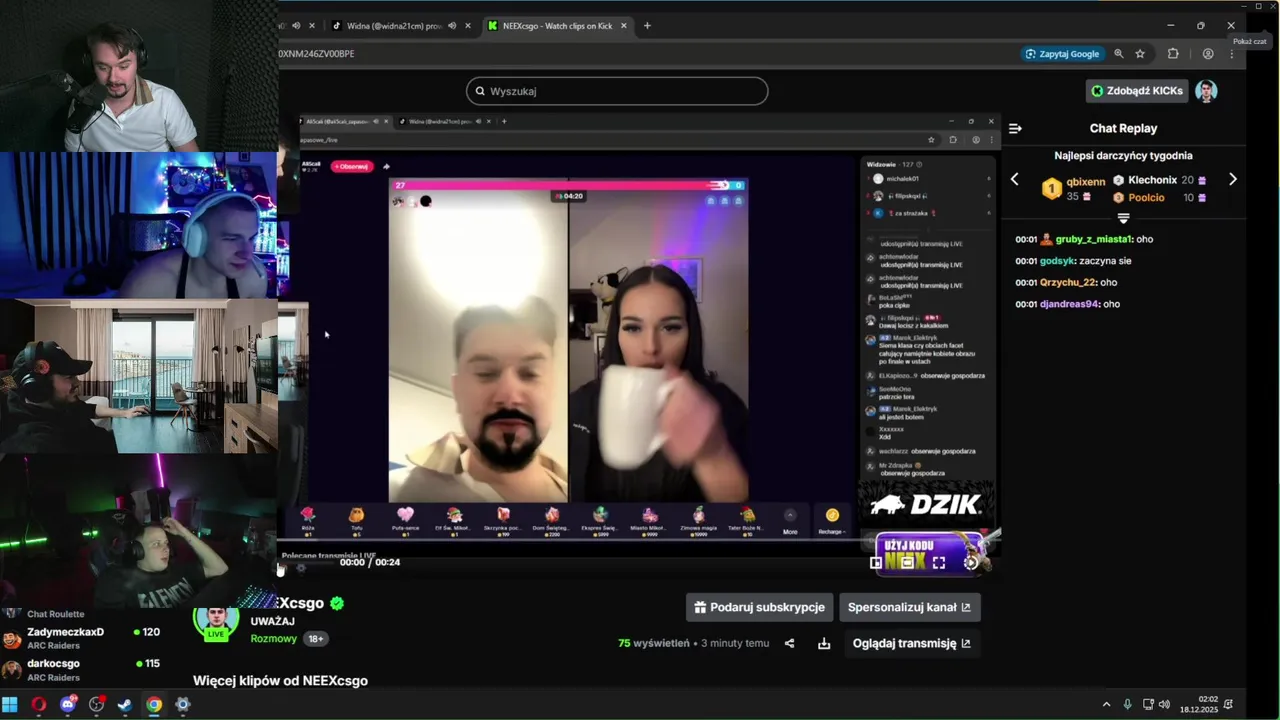Image resolution: width=1280 pixels, height=720 pixels.
Task: Click the Oglądaj transmisję link
Action: coord(911,643)
